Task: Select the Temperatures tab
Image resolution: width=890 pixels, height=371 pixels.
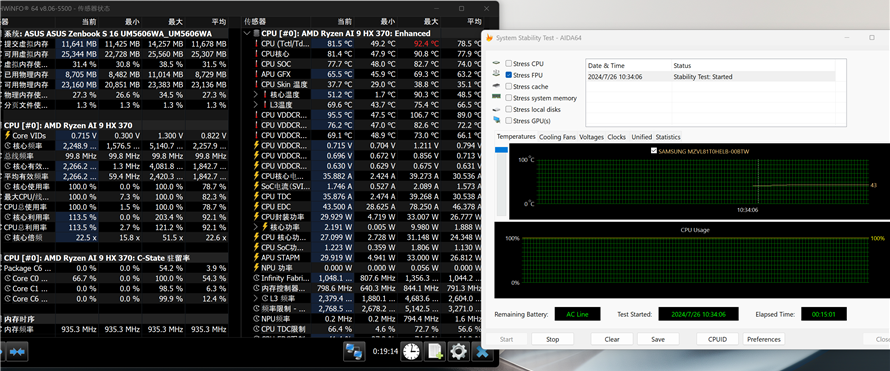Action: click(x=516, y=137)
